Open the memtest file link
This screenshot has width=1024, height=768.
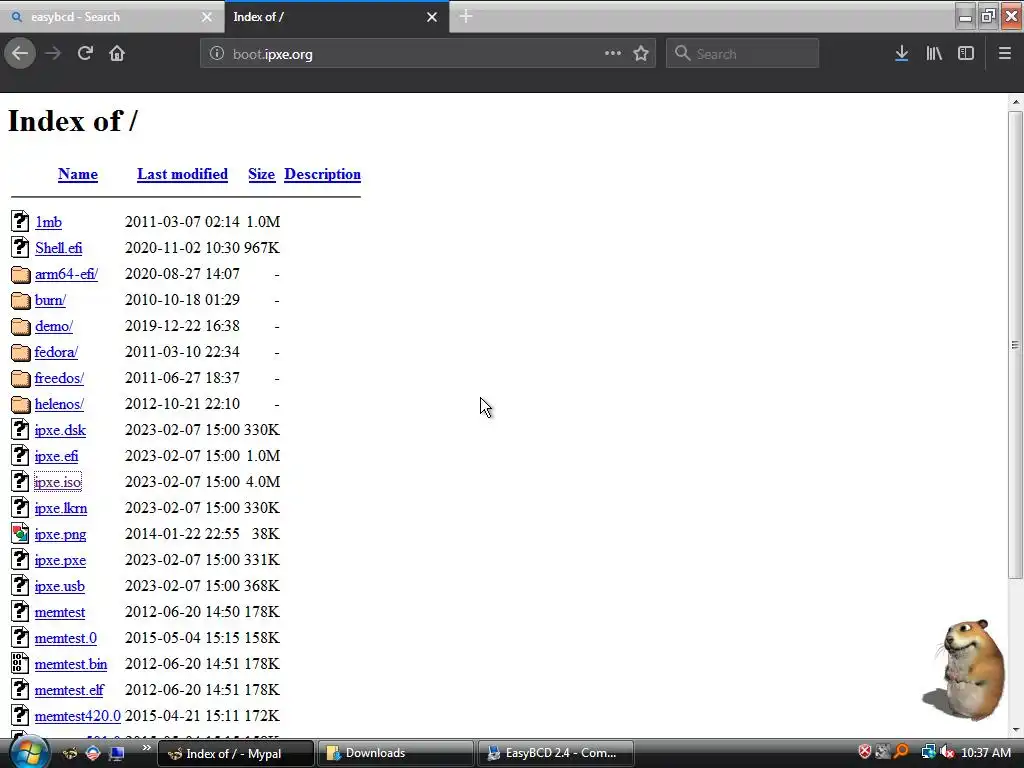pyautogui.click(x=59, y=613)
